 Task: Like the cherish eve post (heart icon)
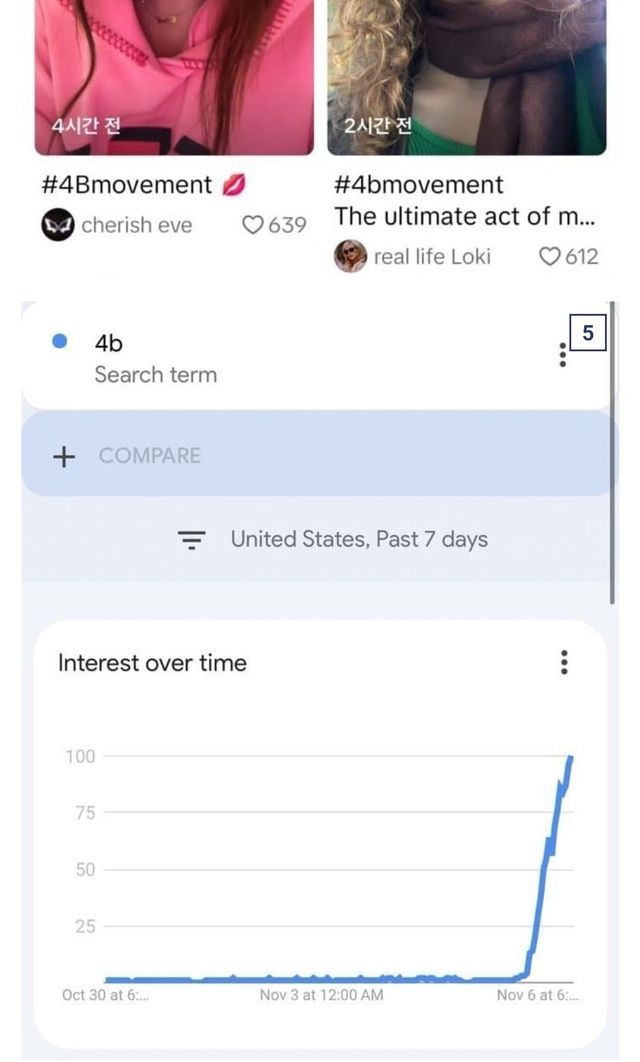(253, 225)
